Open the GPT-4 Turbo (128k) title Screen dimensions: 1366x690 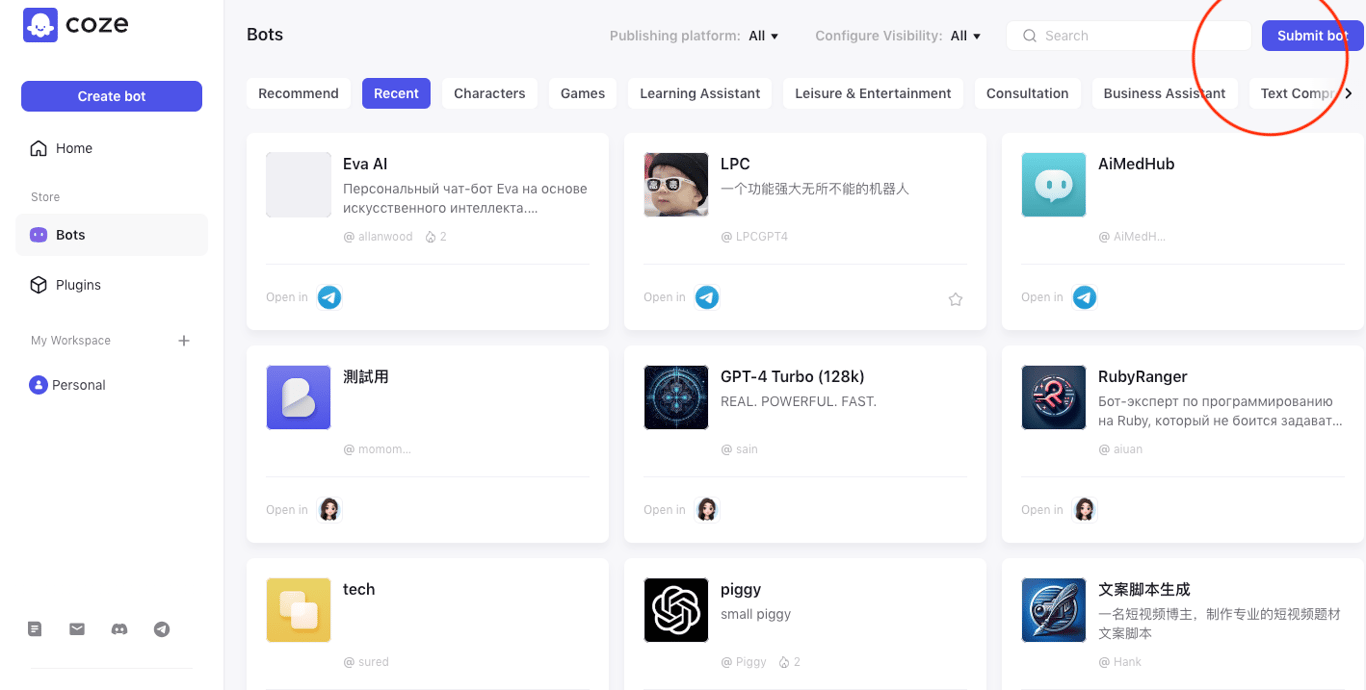792,377
